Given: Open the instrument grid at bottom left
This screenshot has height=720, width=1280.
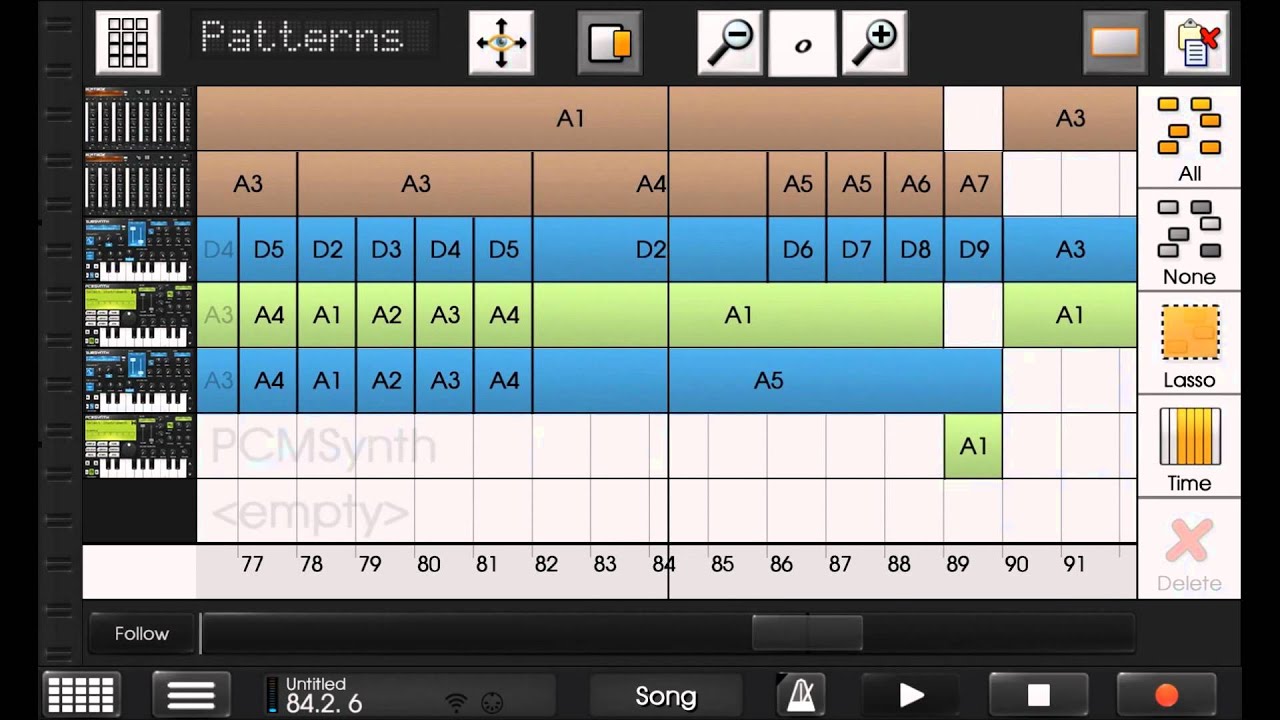Looking at the screenshot, I should tap(82, 694).
